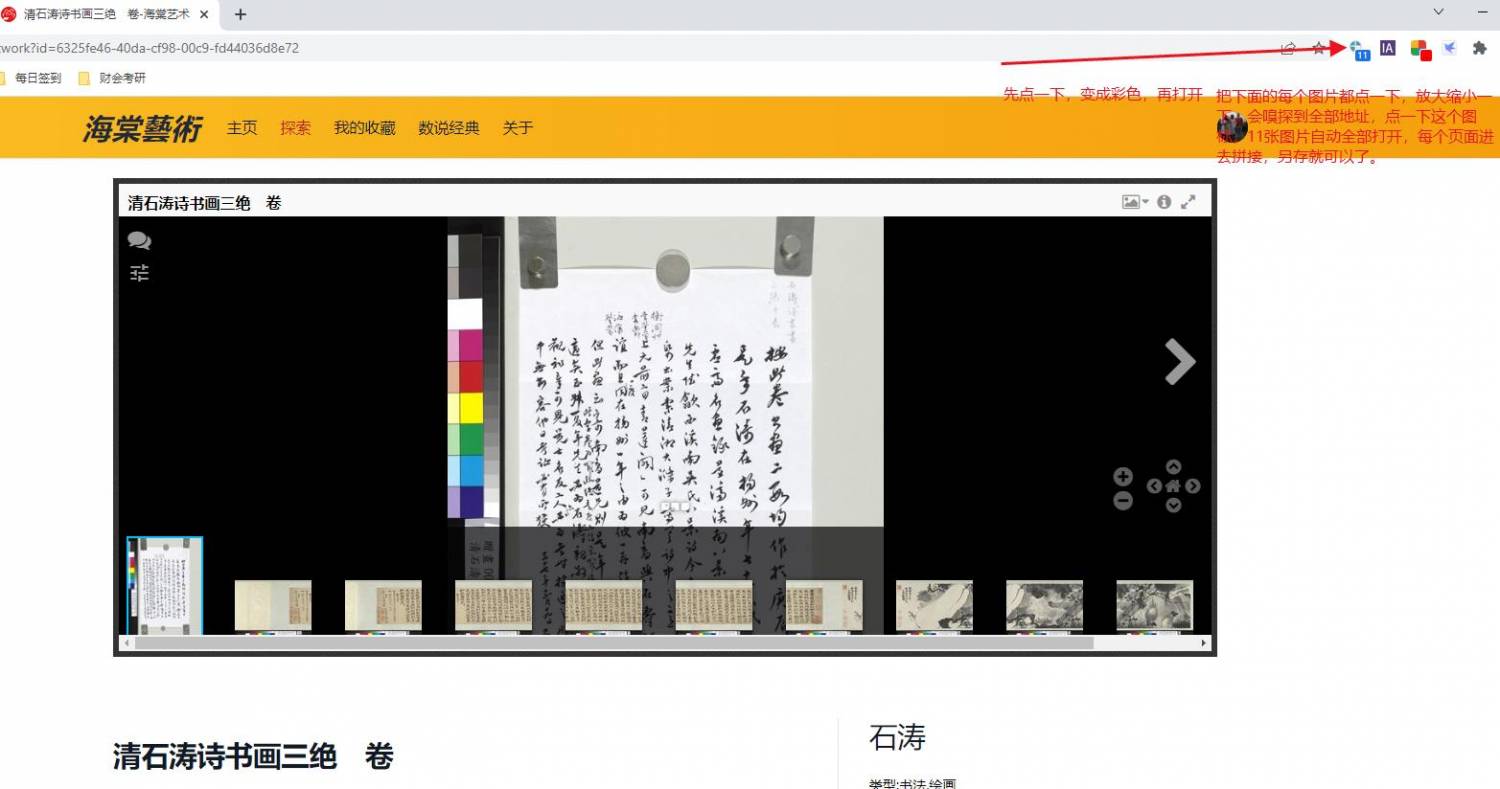Open the image mode dropdown in viewer header
The width and height of the screenshot is (1500, 789).
click(1135, 201)
